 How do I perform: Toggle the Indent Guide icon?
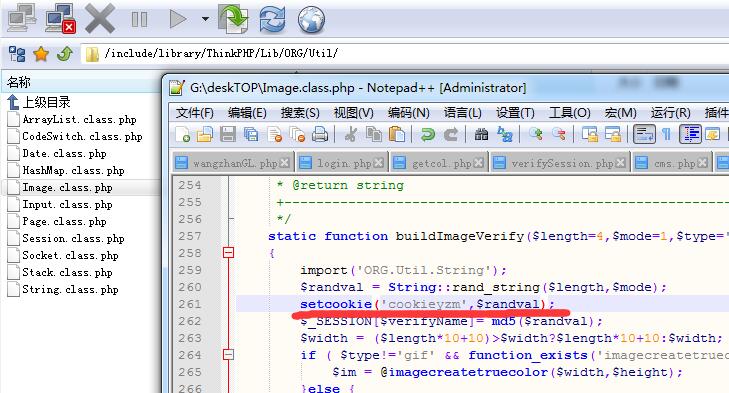tap(690, 134)
